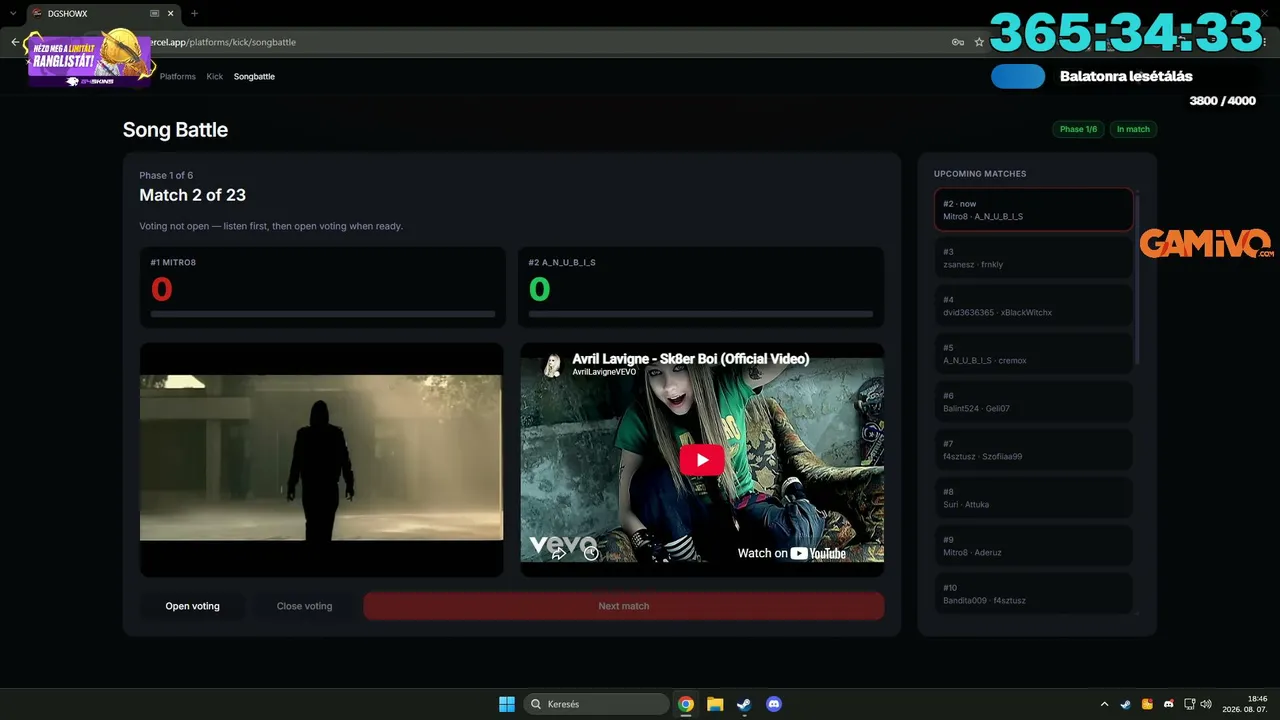Click MITRO8's vote progress bar
The height and width of the screenshot is (720, 1280).
click(323, 314)
